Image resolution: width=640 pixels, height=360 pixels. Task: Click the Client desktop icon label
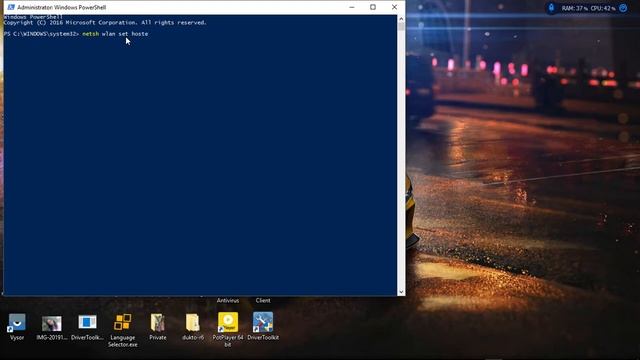[263, 300]
